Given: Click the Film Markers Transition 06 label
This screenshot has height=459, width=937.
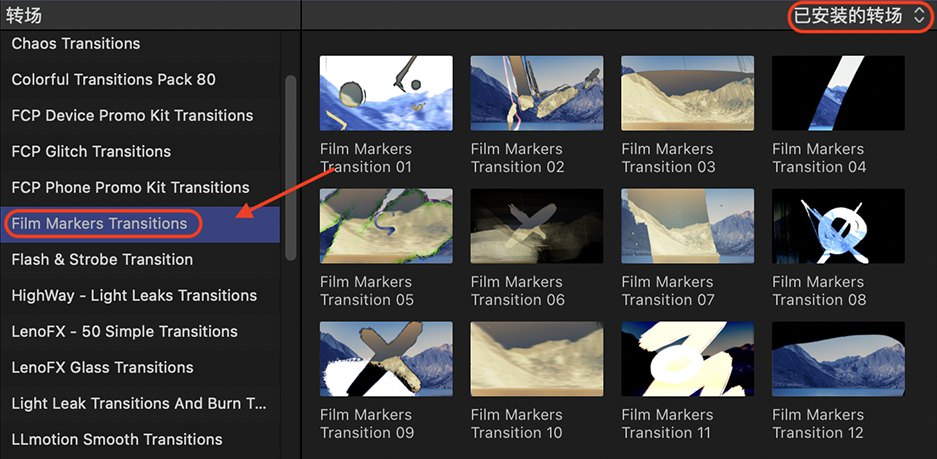Looking at the screenshot, I should (518, 290).
